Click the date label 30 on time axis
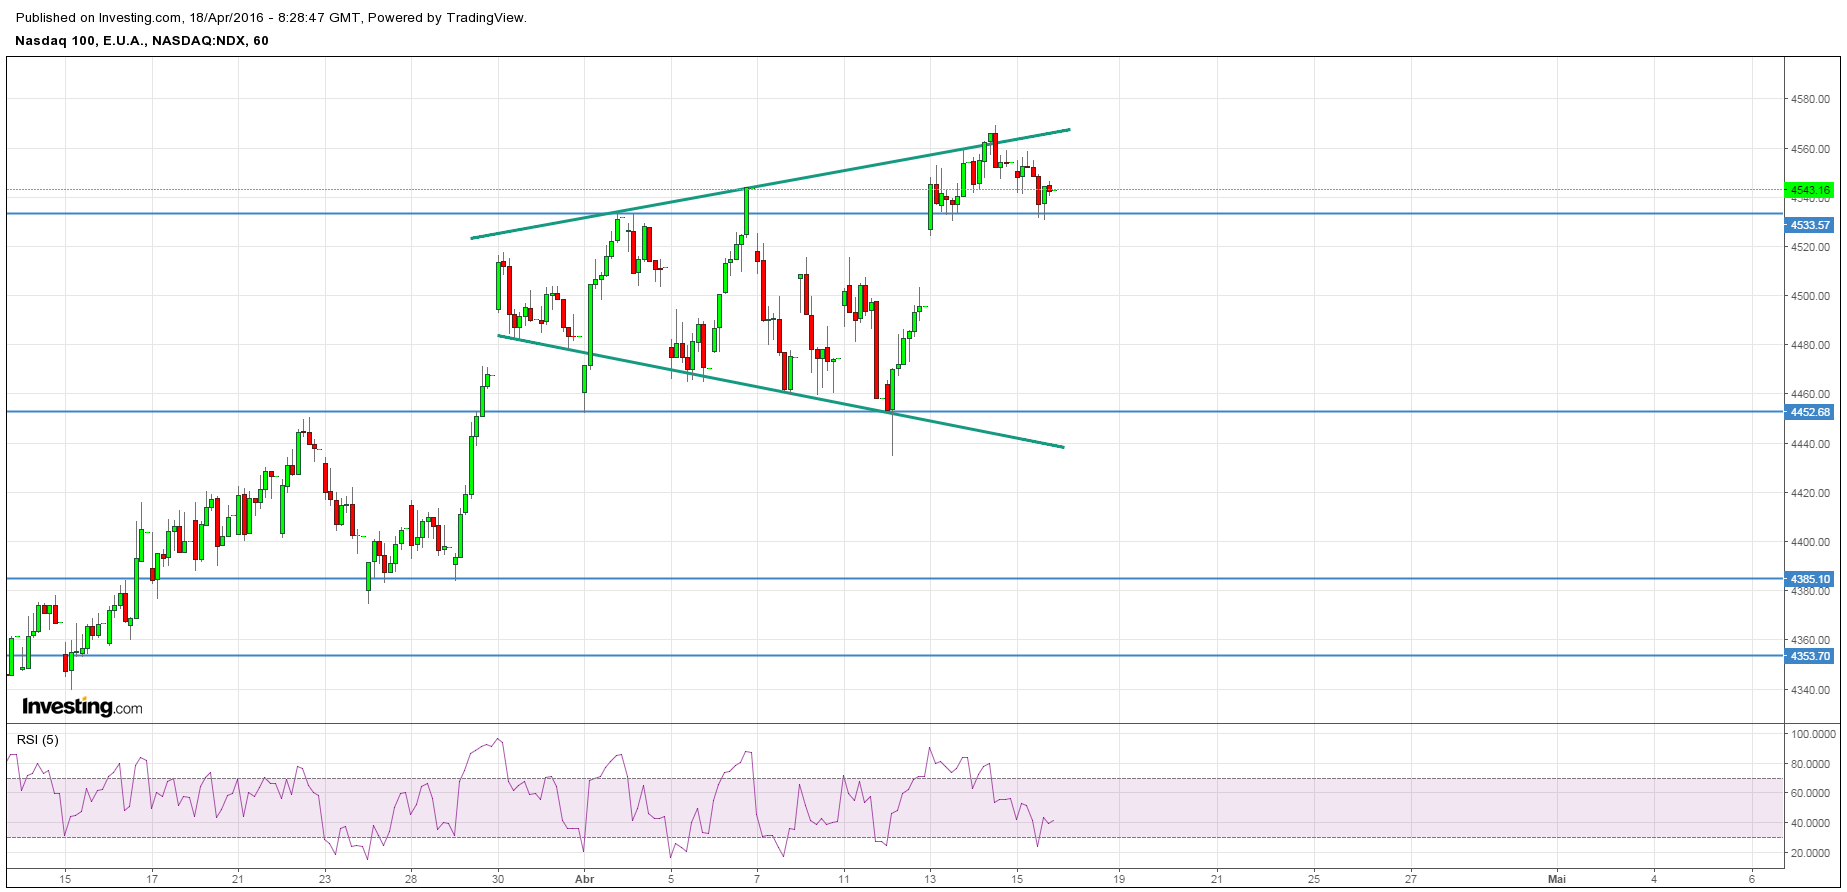The image size is (1847, 892). [498, 879]
